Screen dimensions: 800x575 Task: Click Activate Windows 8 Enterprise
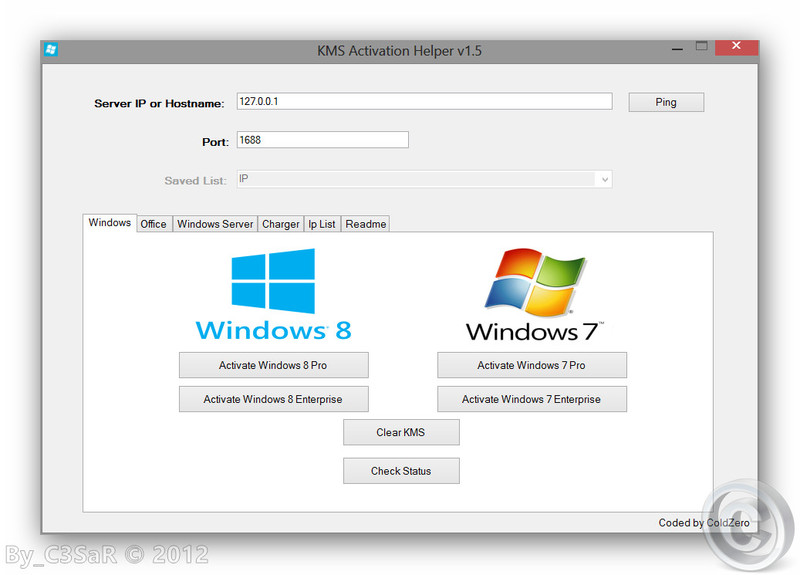pyautogui.click(x=273, y=399)
